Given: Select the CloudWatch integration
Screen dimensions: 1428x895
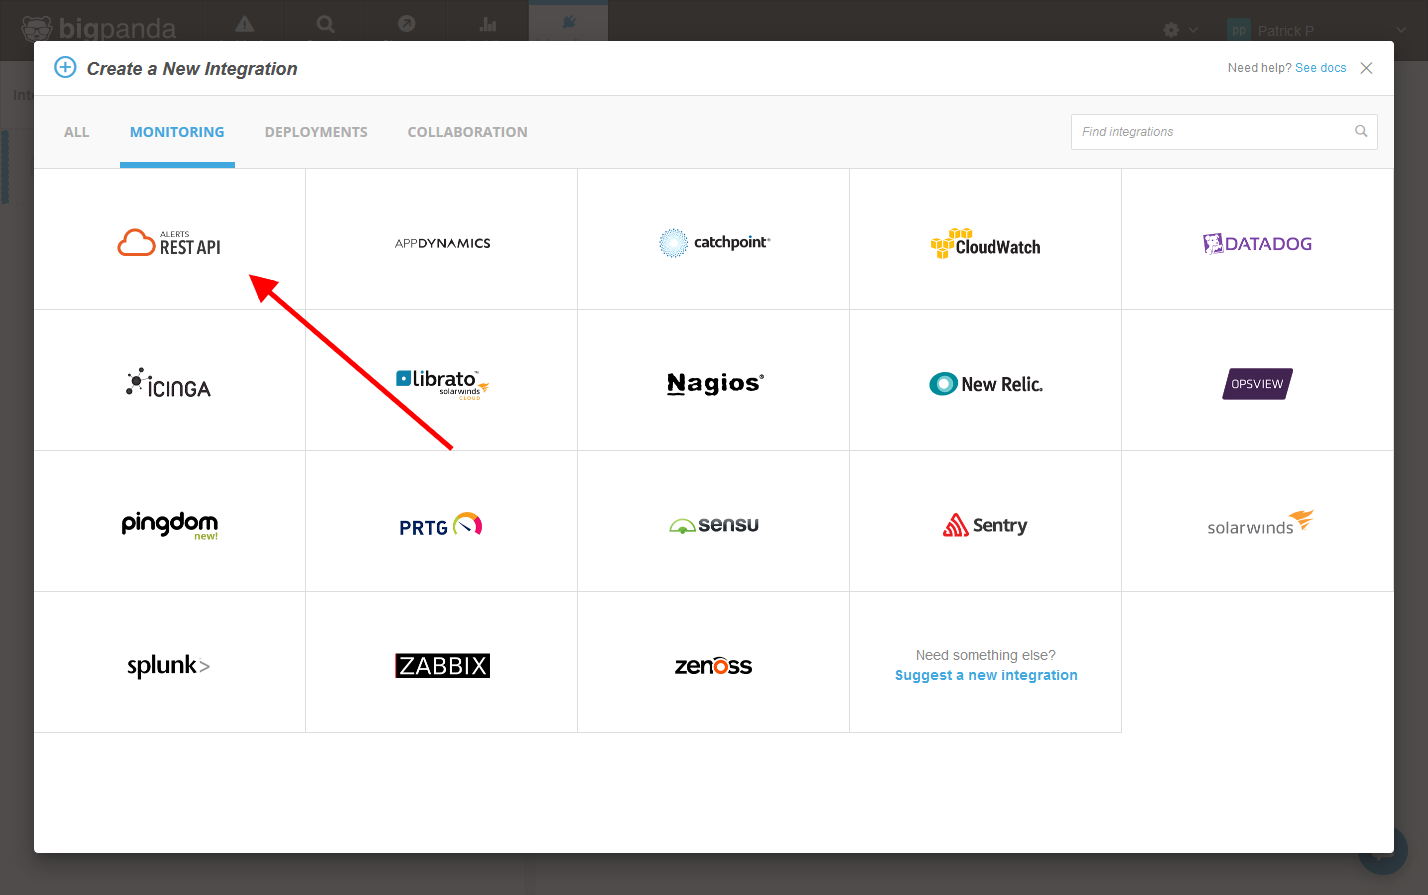Looking at the screenshot, I should point(985,243).
